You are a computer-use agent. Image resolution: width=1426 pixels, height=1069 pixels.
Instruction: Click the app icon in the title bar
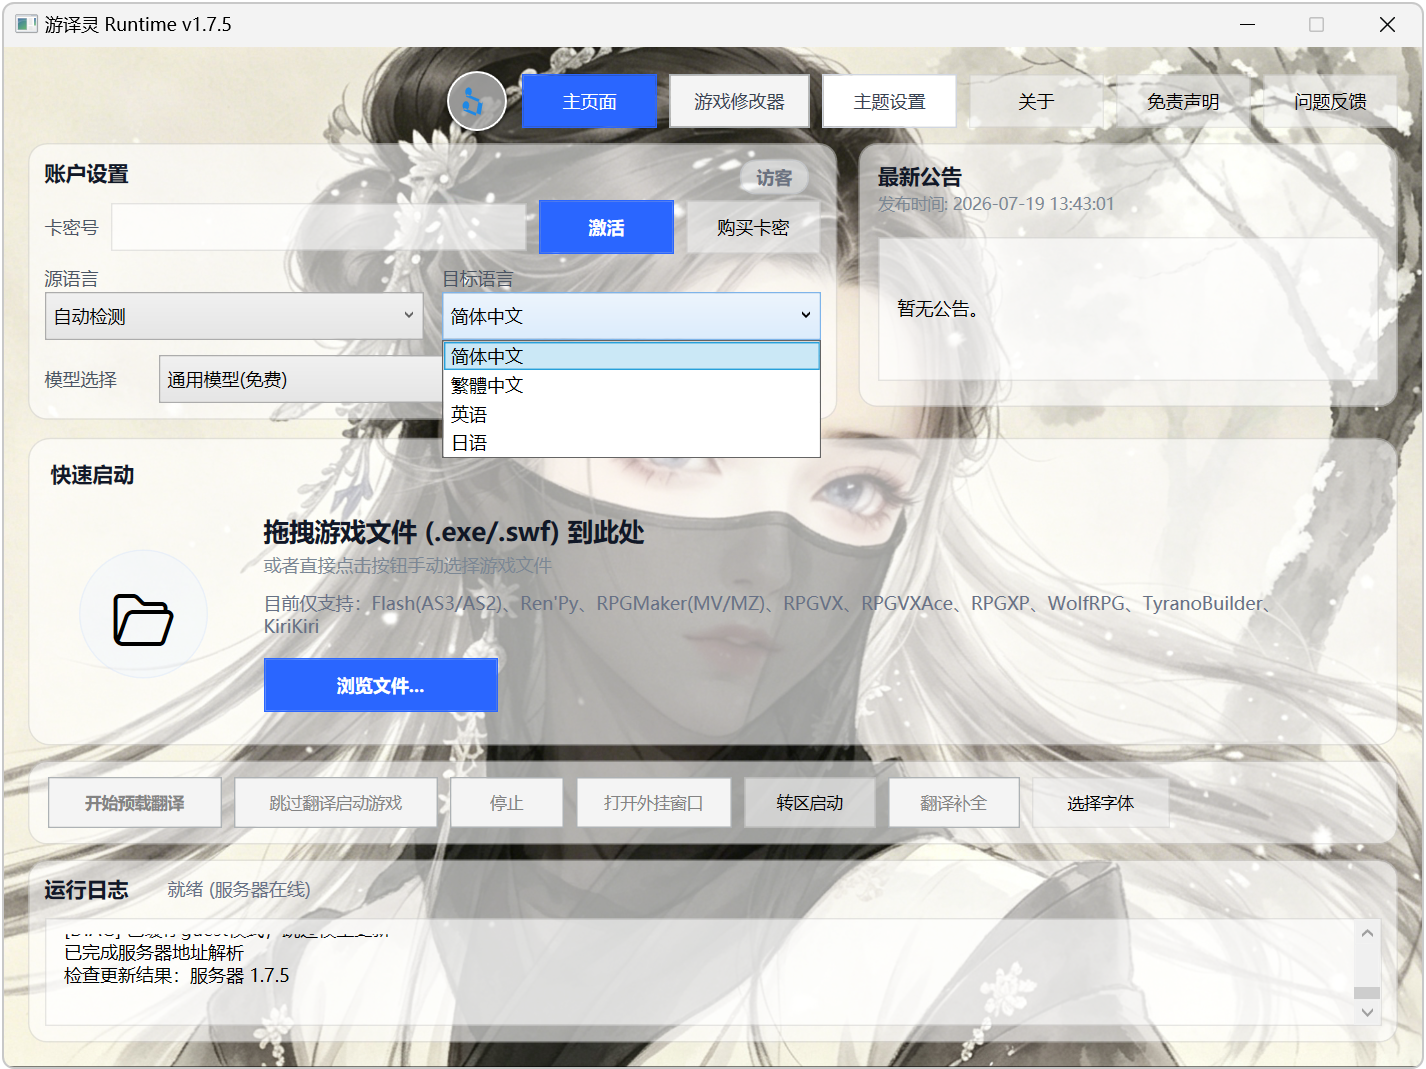26,24
